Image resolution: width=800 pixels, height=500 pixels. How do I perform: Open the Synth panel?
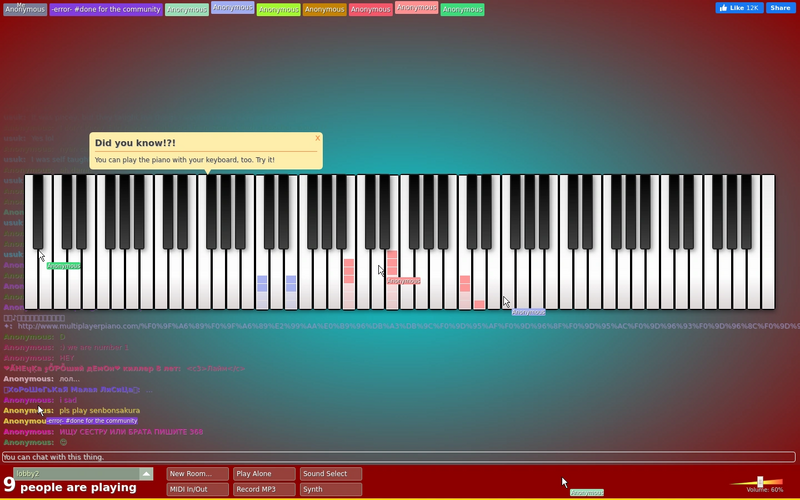point(331,489)
